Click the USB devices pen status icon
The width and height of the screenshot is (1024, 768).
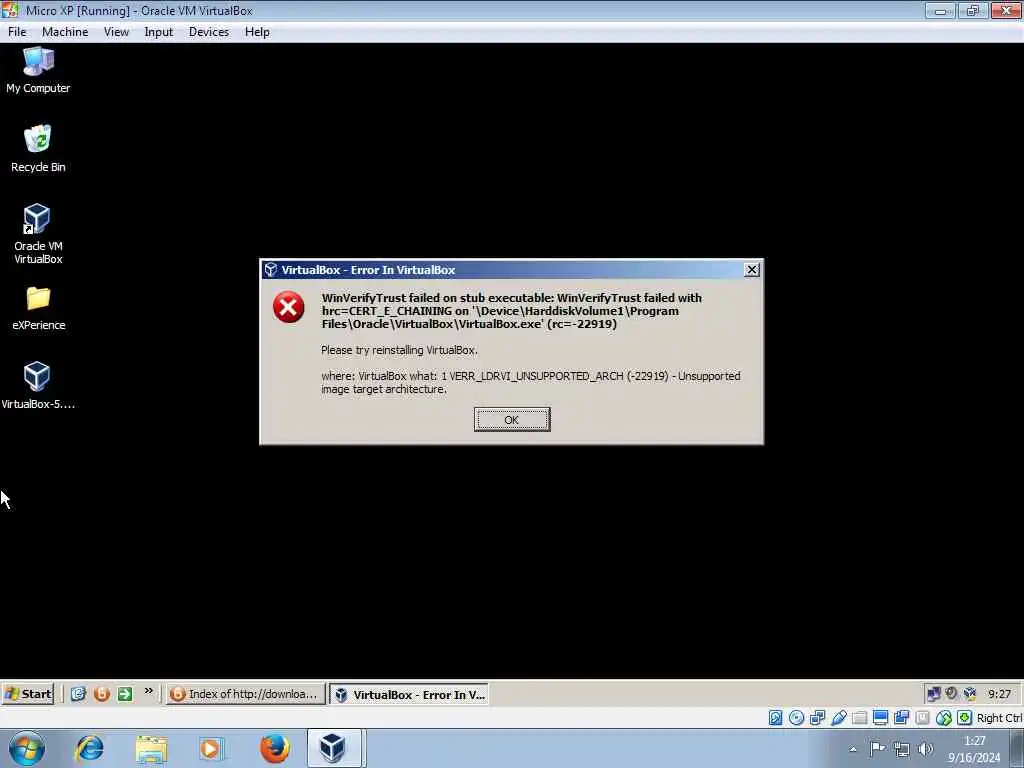click(839, 718)
